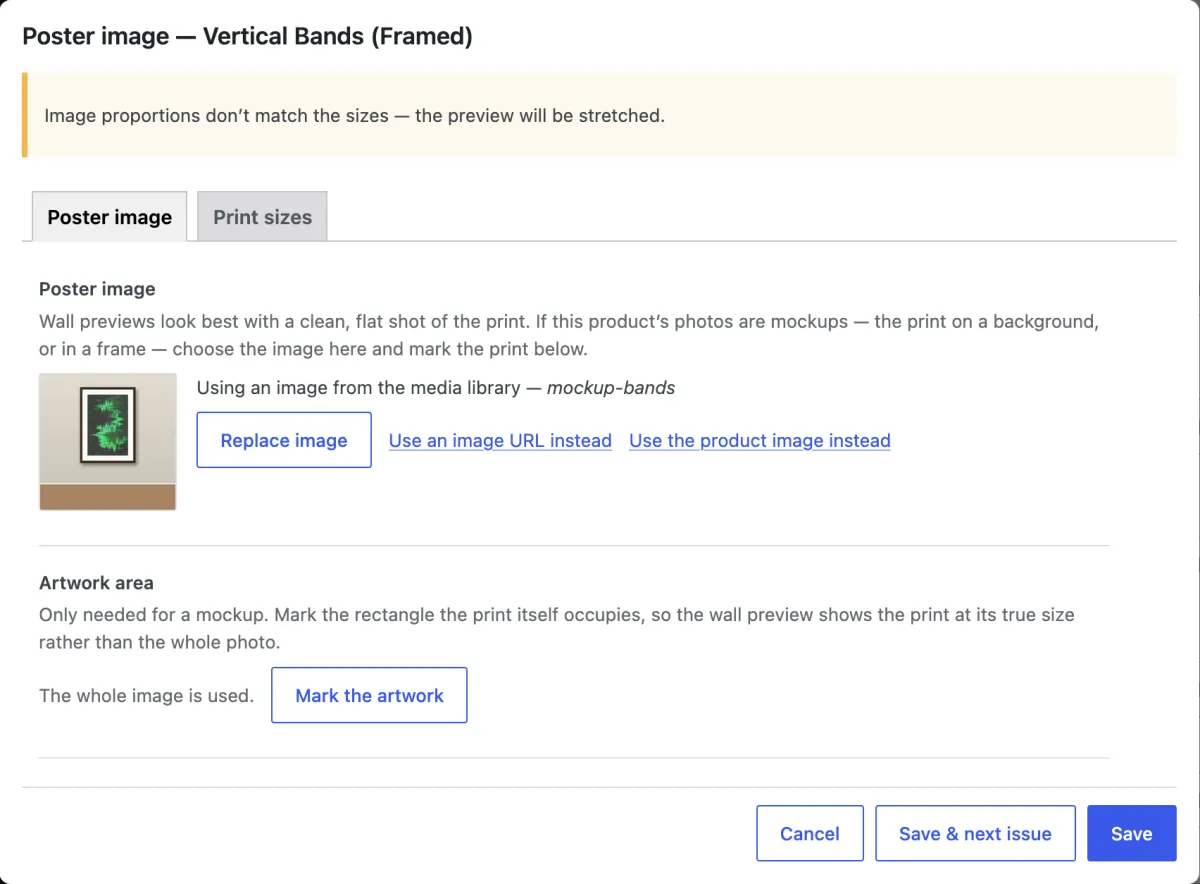Choose Use the product image instead link

point(760,440)
